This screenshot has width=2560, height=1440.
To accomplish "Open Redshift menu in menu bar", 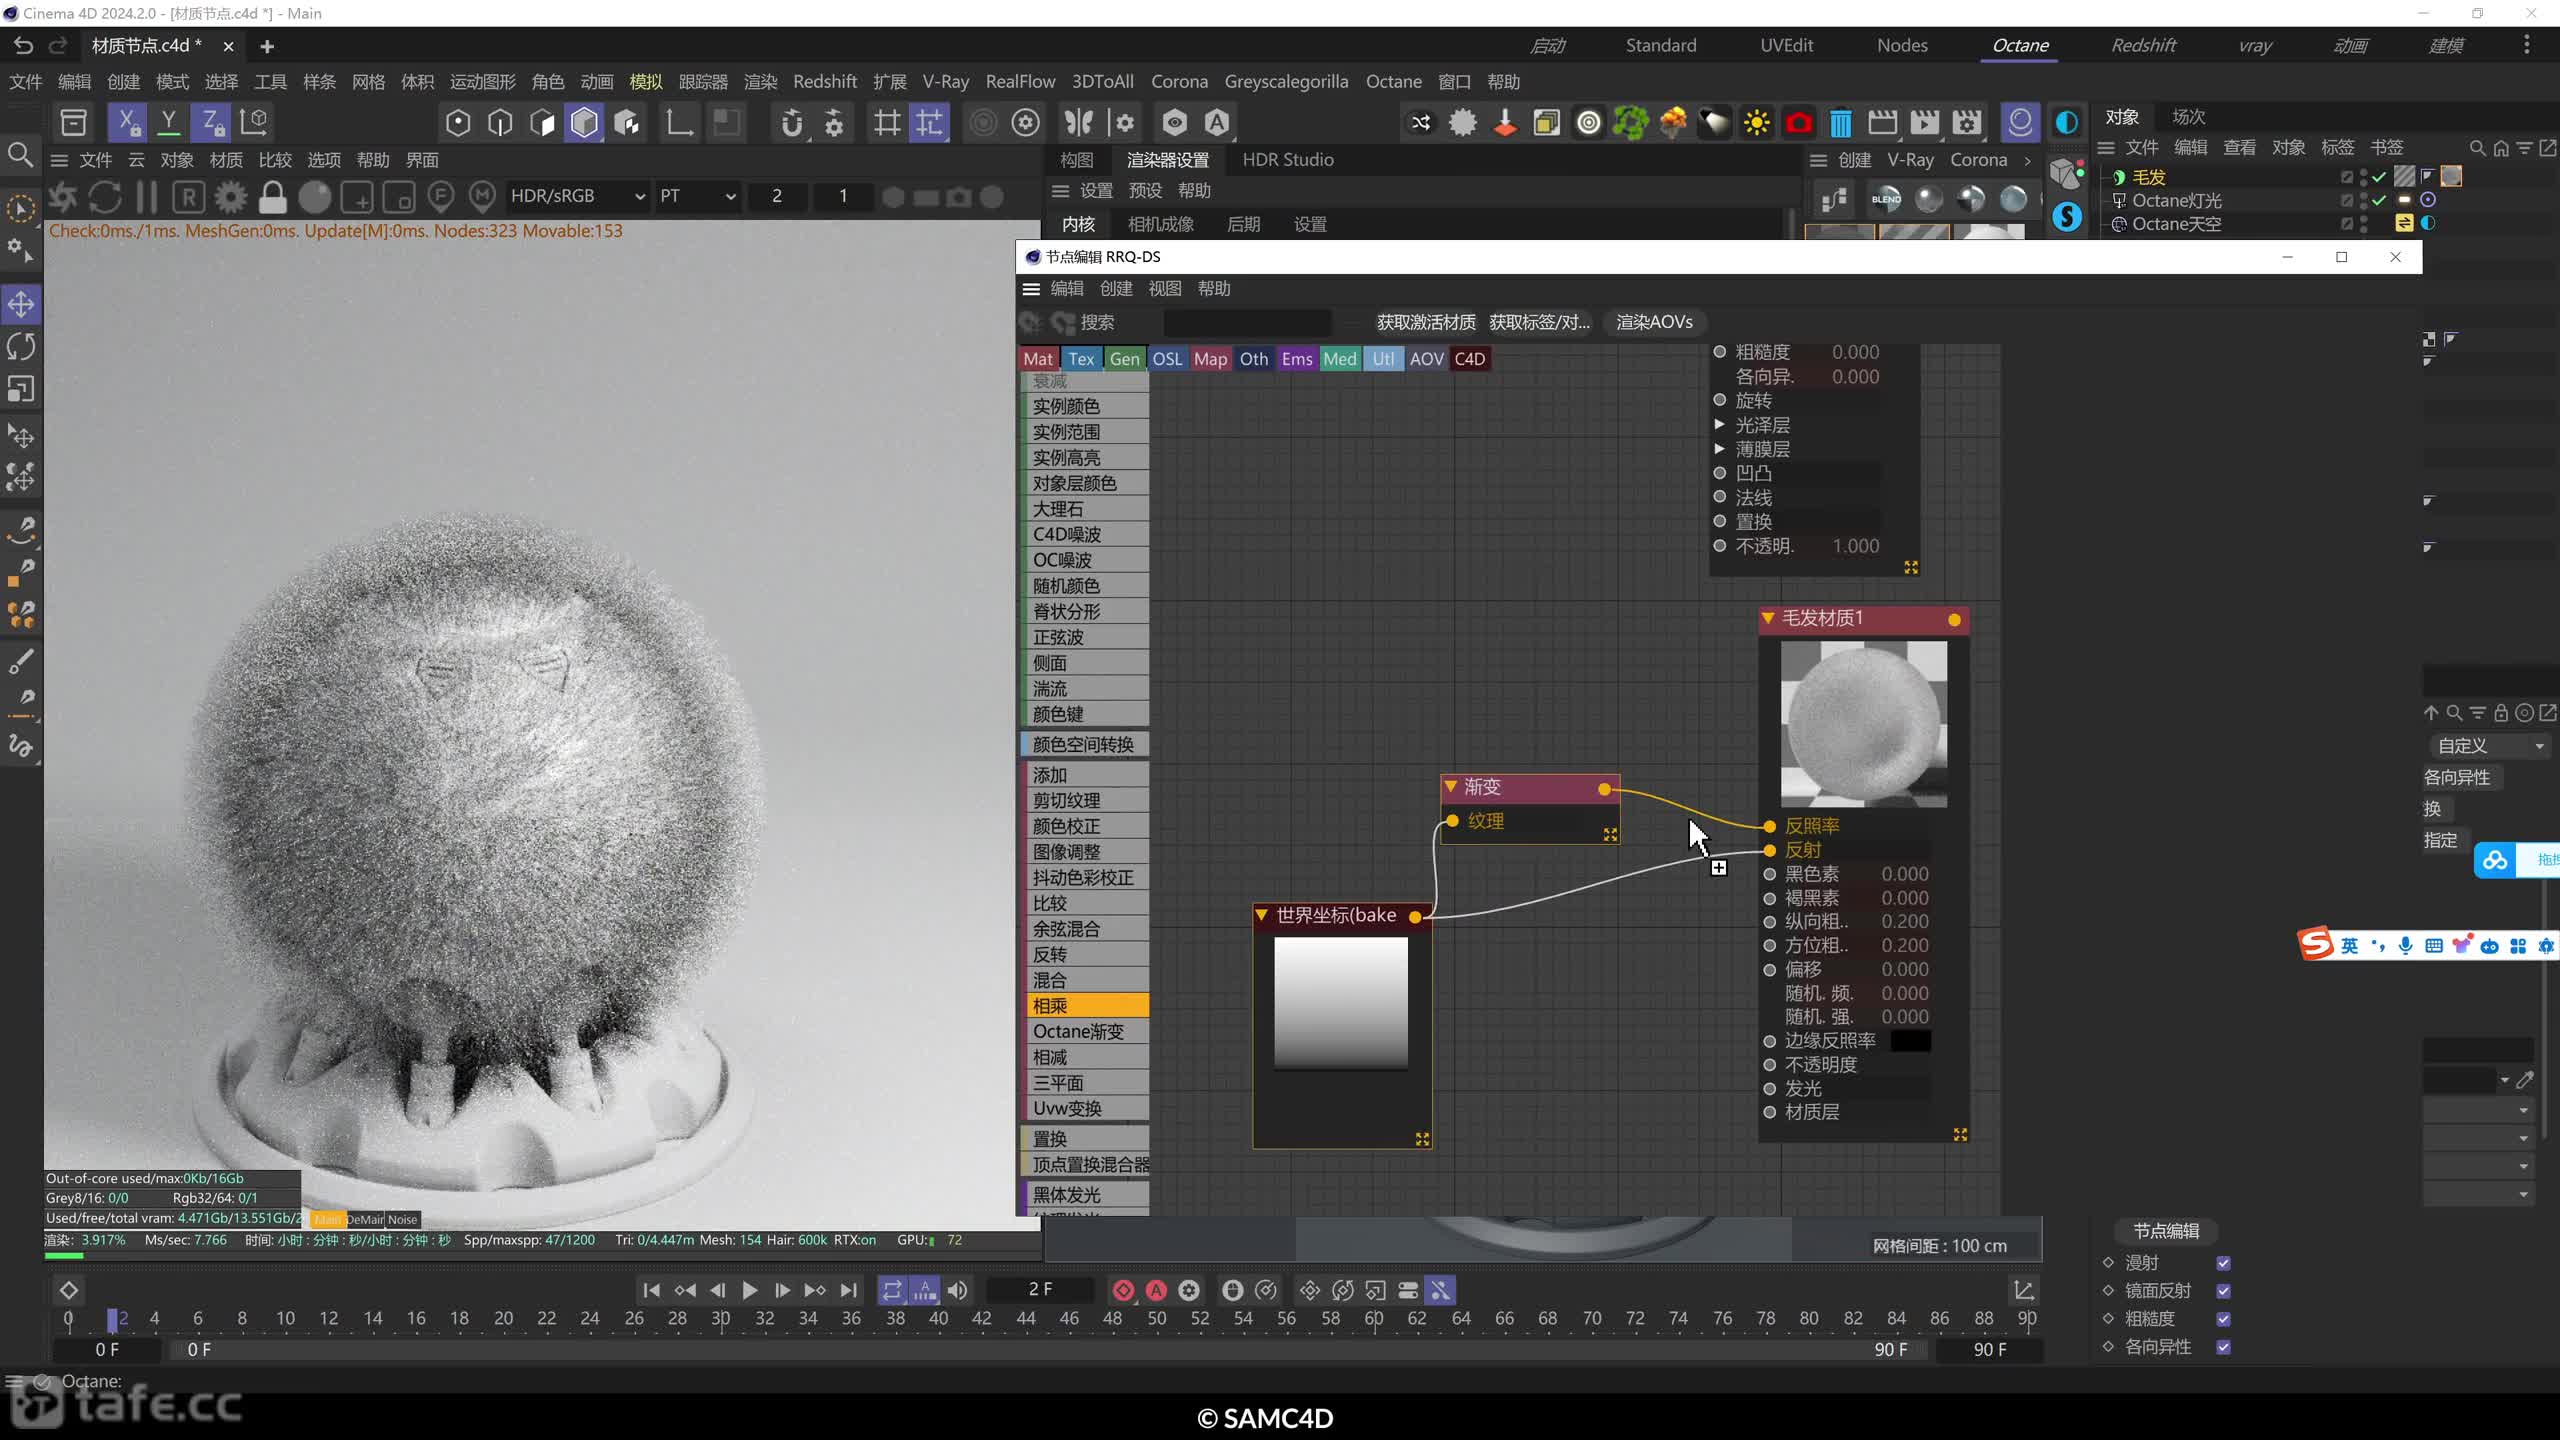I will tap(824, 82).
